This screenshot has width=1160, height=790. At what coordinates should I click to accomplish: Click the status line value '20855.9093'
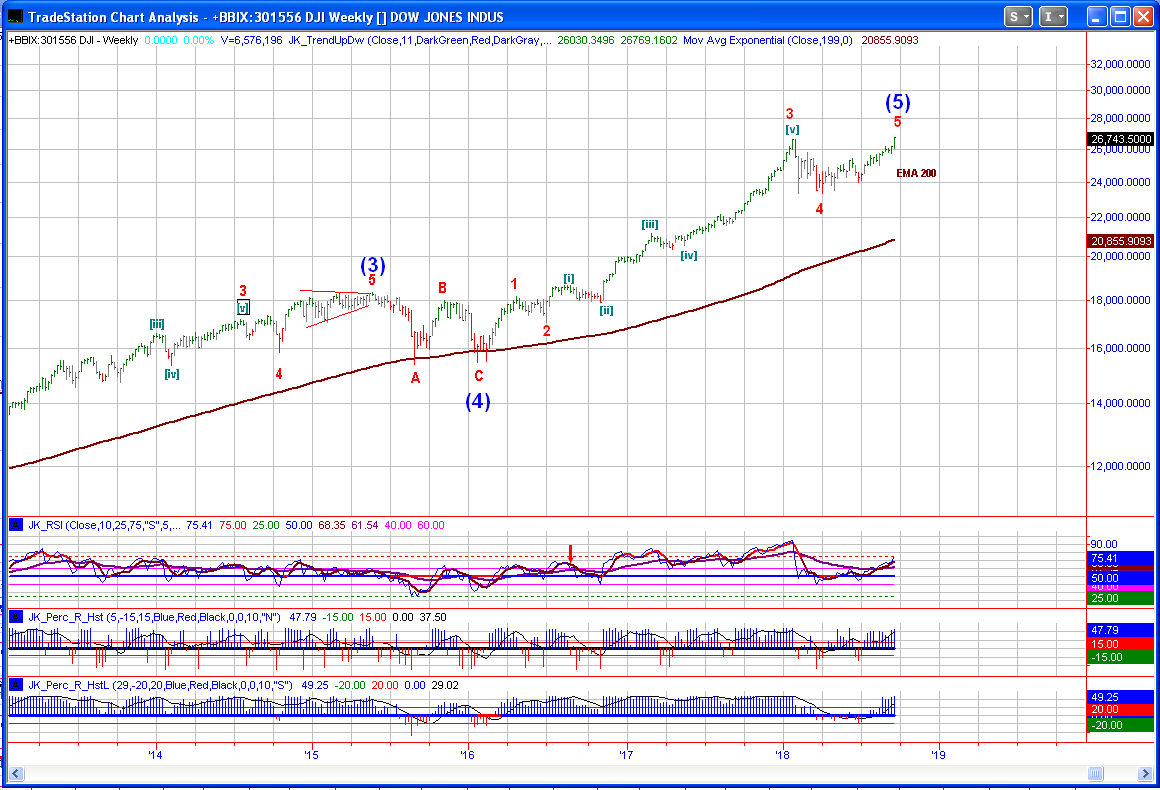point(890,41)
